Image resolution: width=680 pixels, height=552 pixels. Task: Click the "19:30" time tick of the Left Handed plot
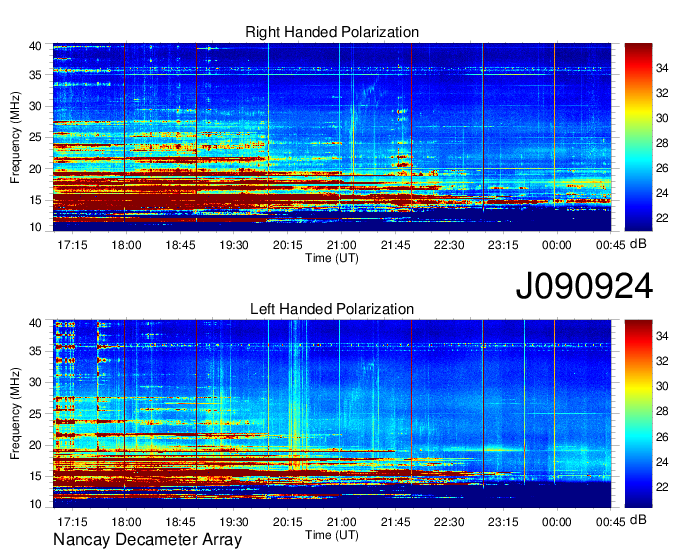234,522
